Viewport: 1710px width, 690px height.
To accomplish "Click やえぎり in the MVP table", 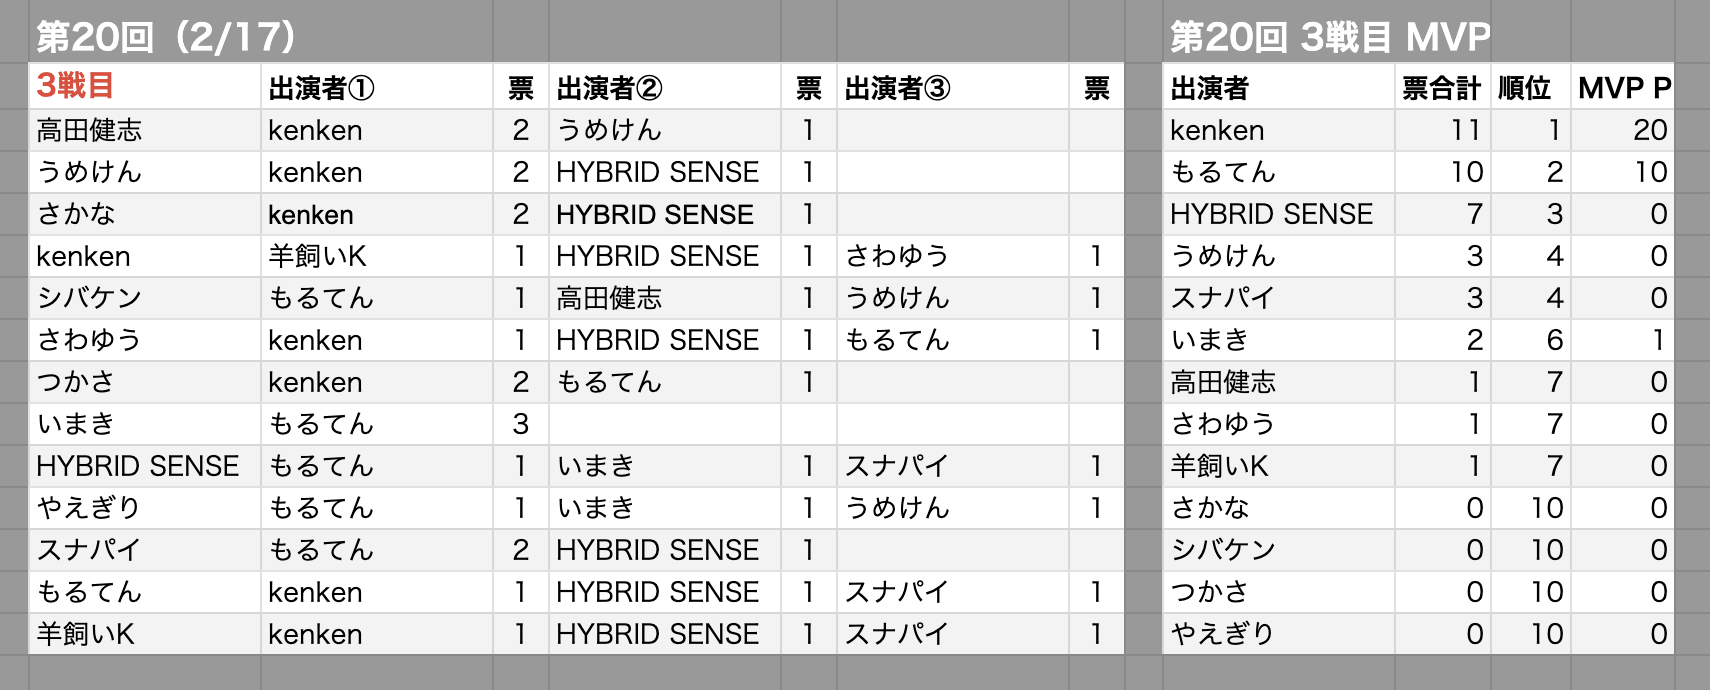I will point(1222,634).
